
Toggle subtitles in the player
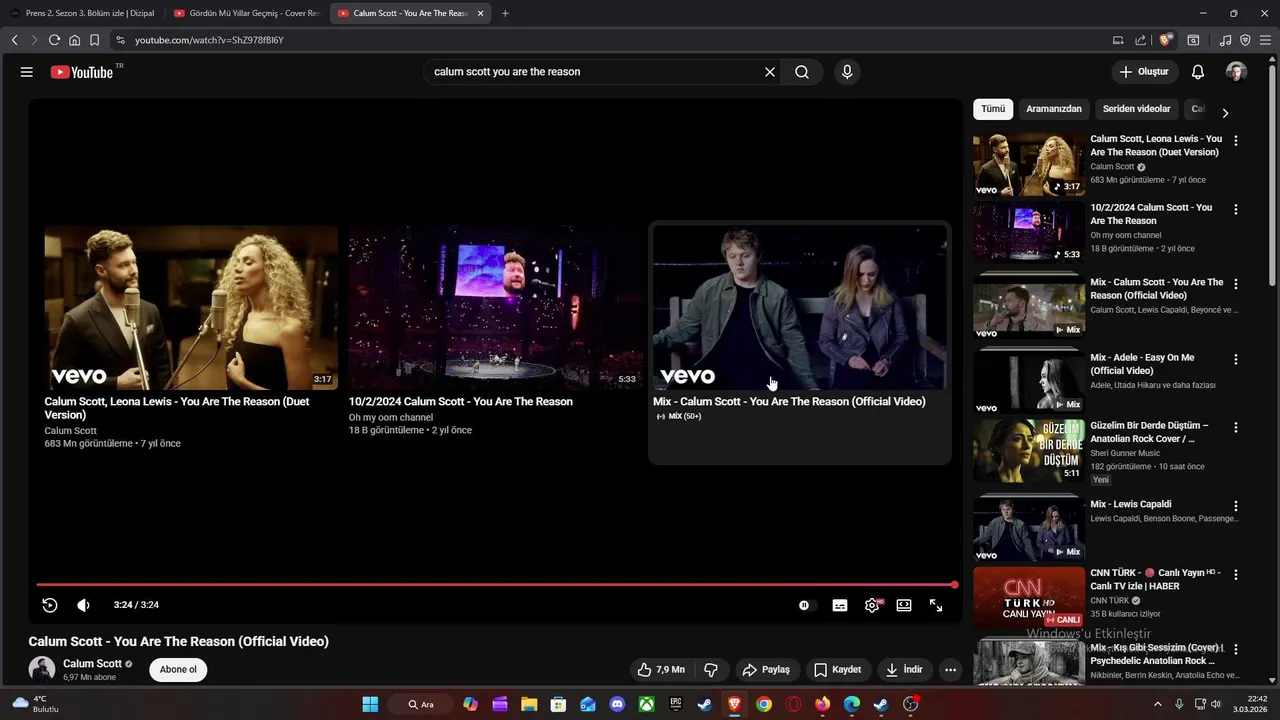(x=840, y=605)
